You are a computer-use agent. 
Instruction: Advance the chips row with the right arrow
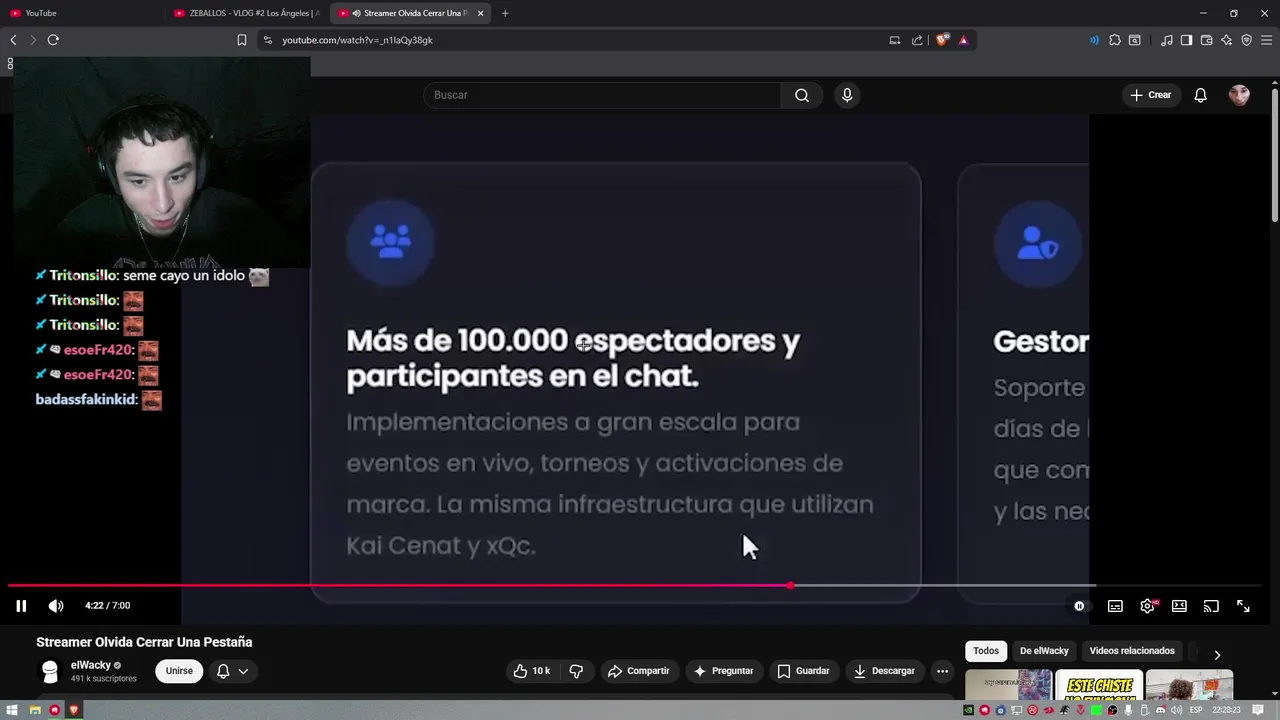click(x=1217, y=655)
